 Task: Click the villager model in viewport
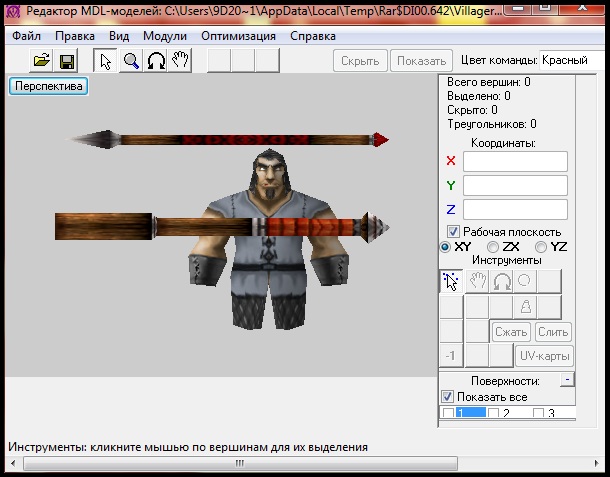pos(268,241)
